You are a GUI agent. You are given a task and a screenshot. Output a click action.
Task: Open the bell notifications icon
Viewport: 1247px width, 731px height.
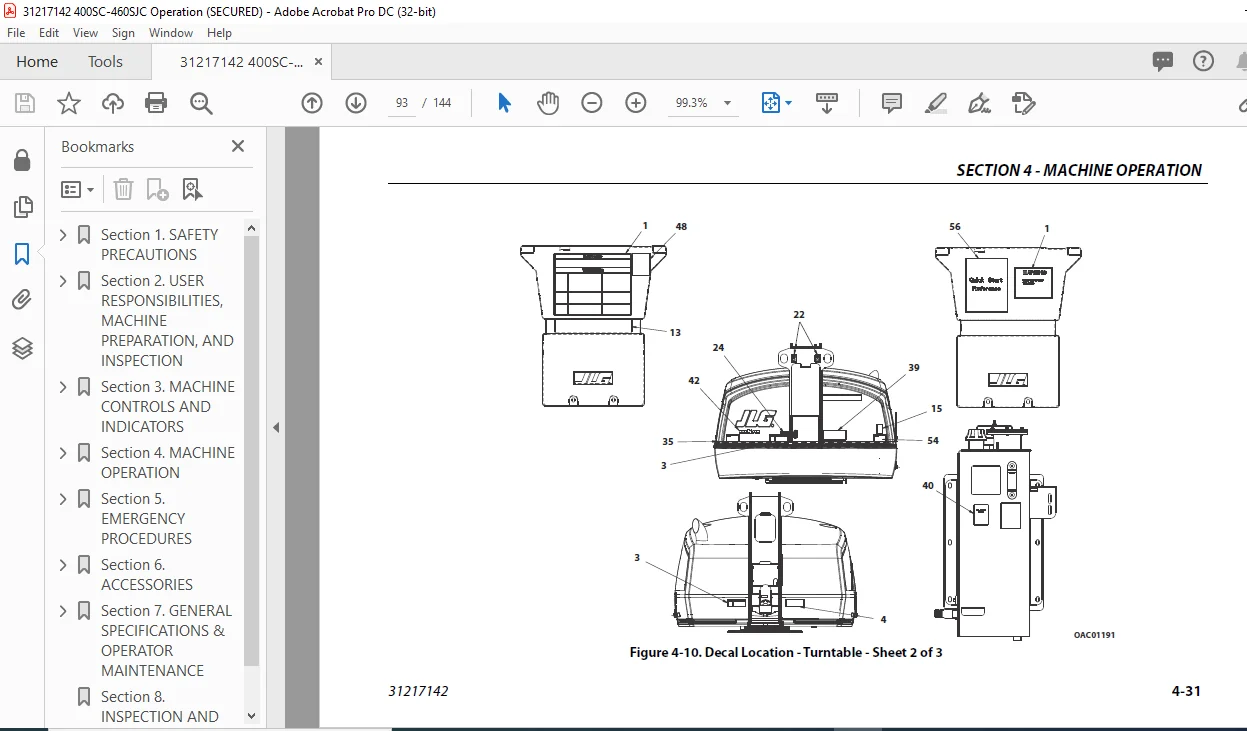click(1241, 62)
